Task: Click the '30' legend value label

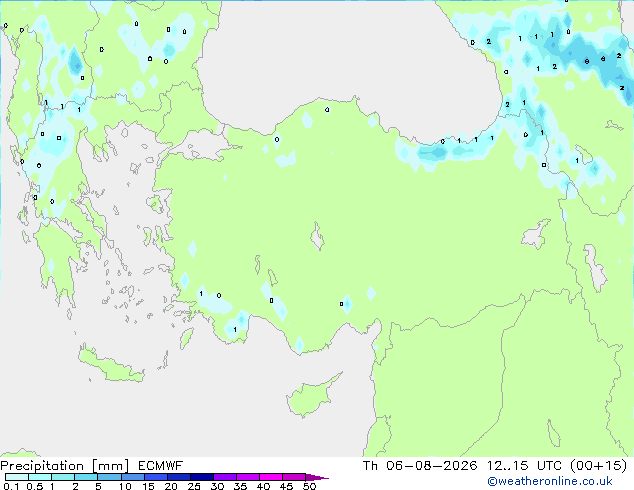Action: (x=217, y=486)
